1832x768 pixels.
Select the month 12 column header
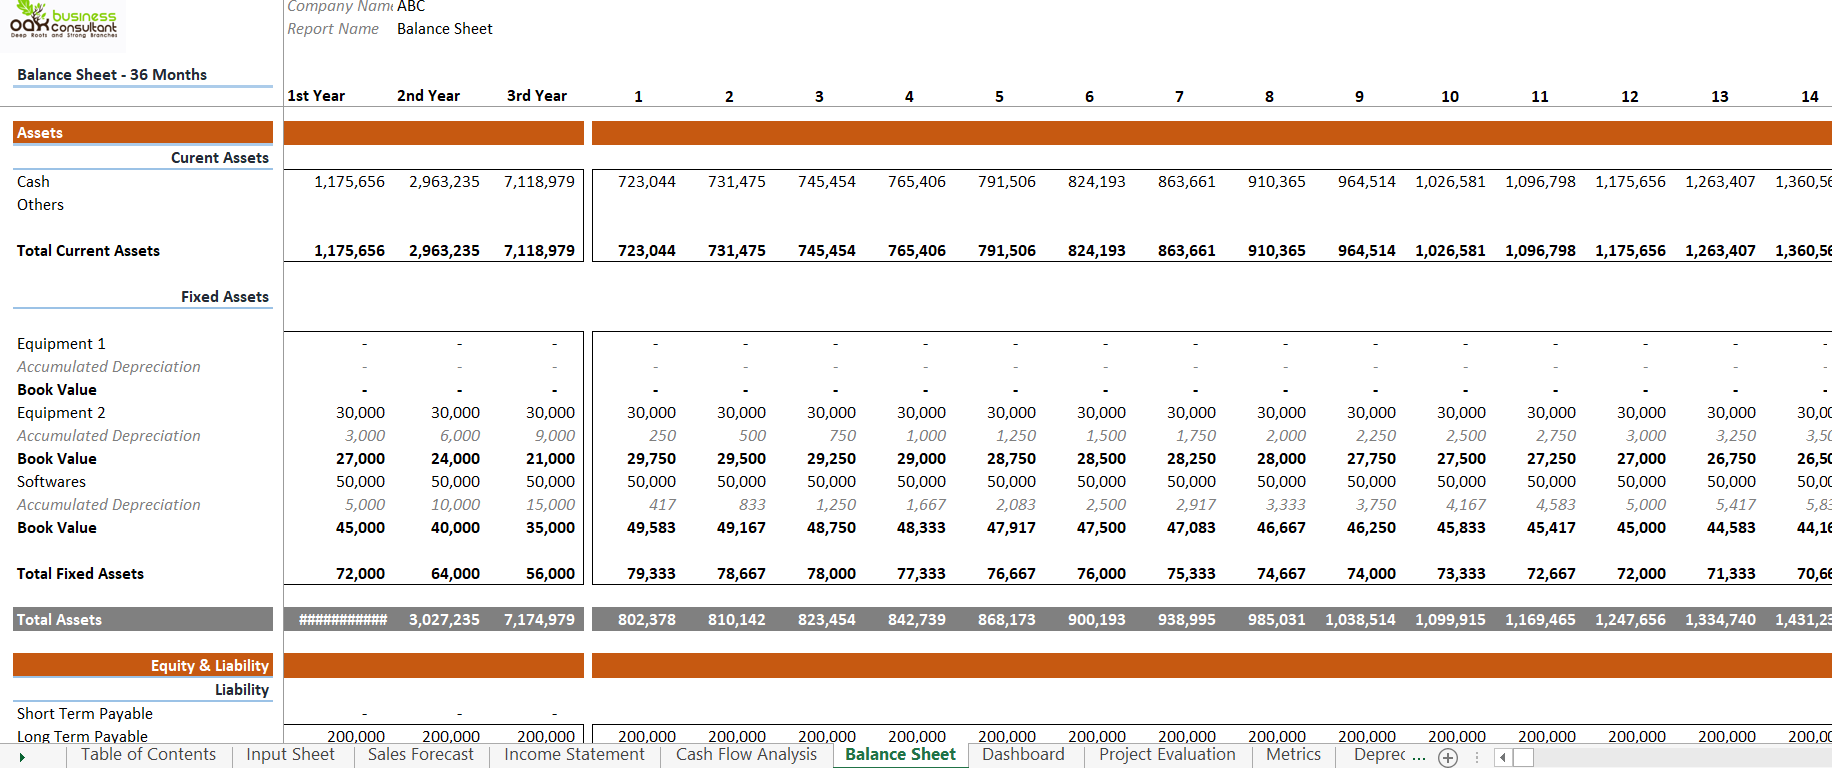pyautogui.click(x=1630, y=97)
